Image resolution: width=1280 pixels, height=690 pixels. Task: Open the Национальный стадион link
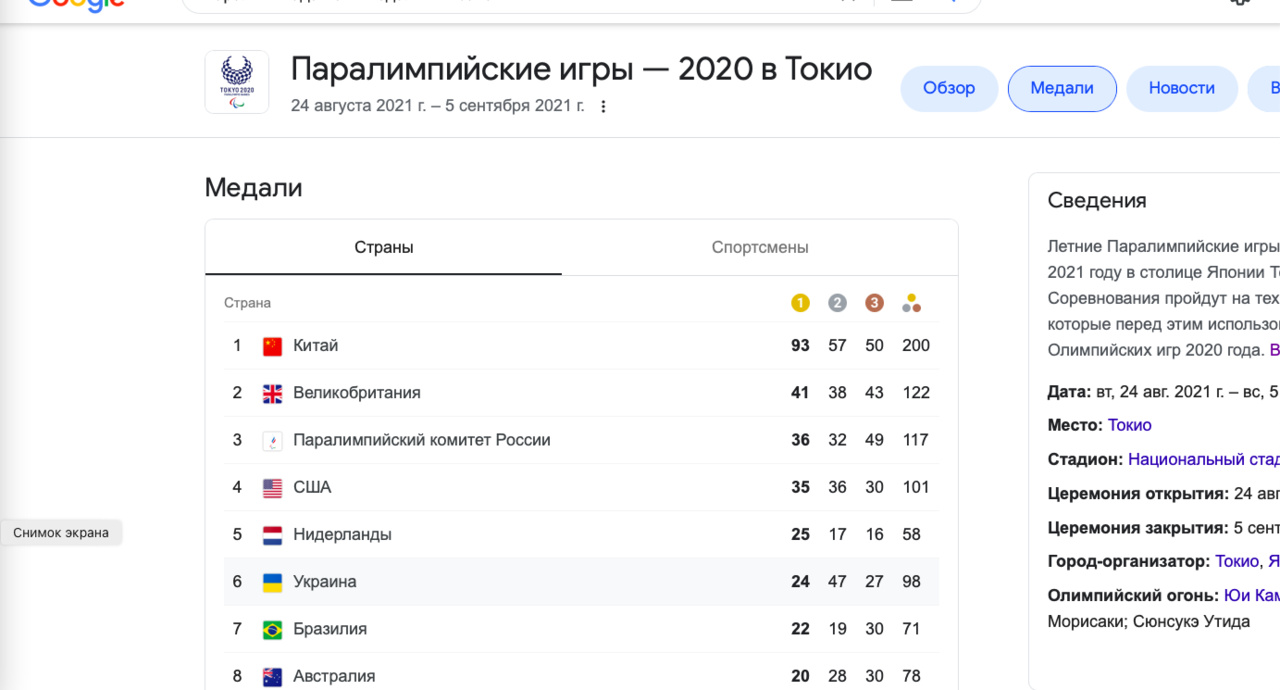1204,459
